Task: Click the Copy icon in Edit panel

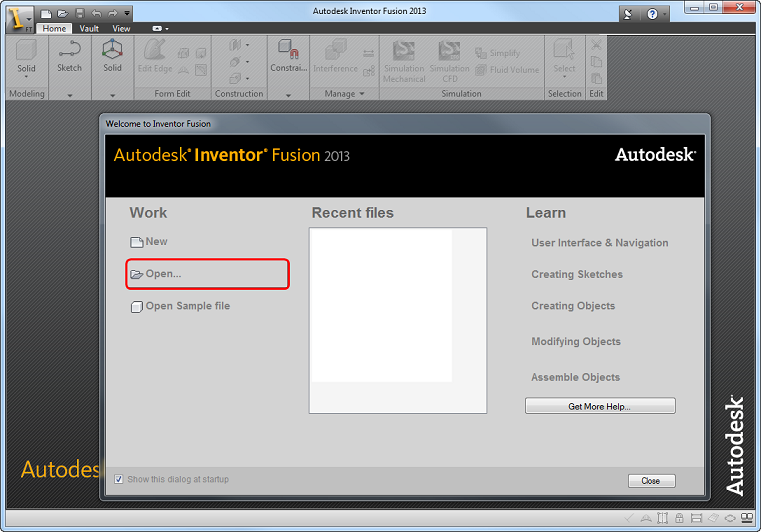Action: (596, 62)
